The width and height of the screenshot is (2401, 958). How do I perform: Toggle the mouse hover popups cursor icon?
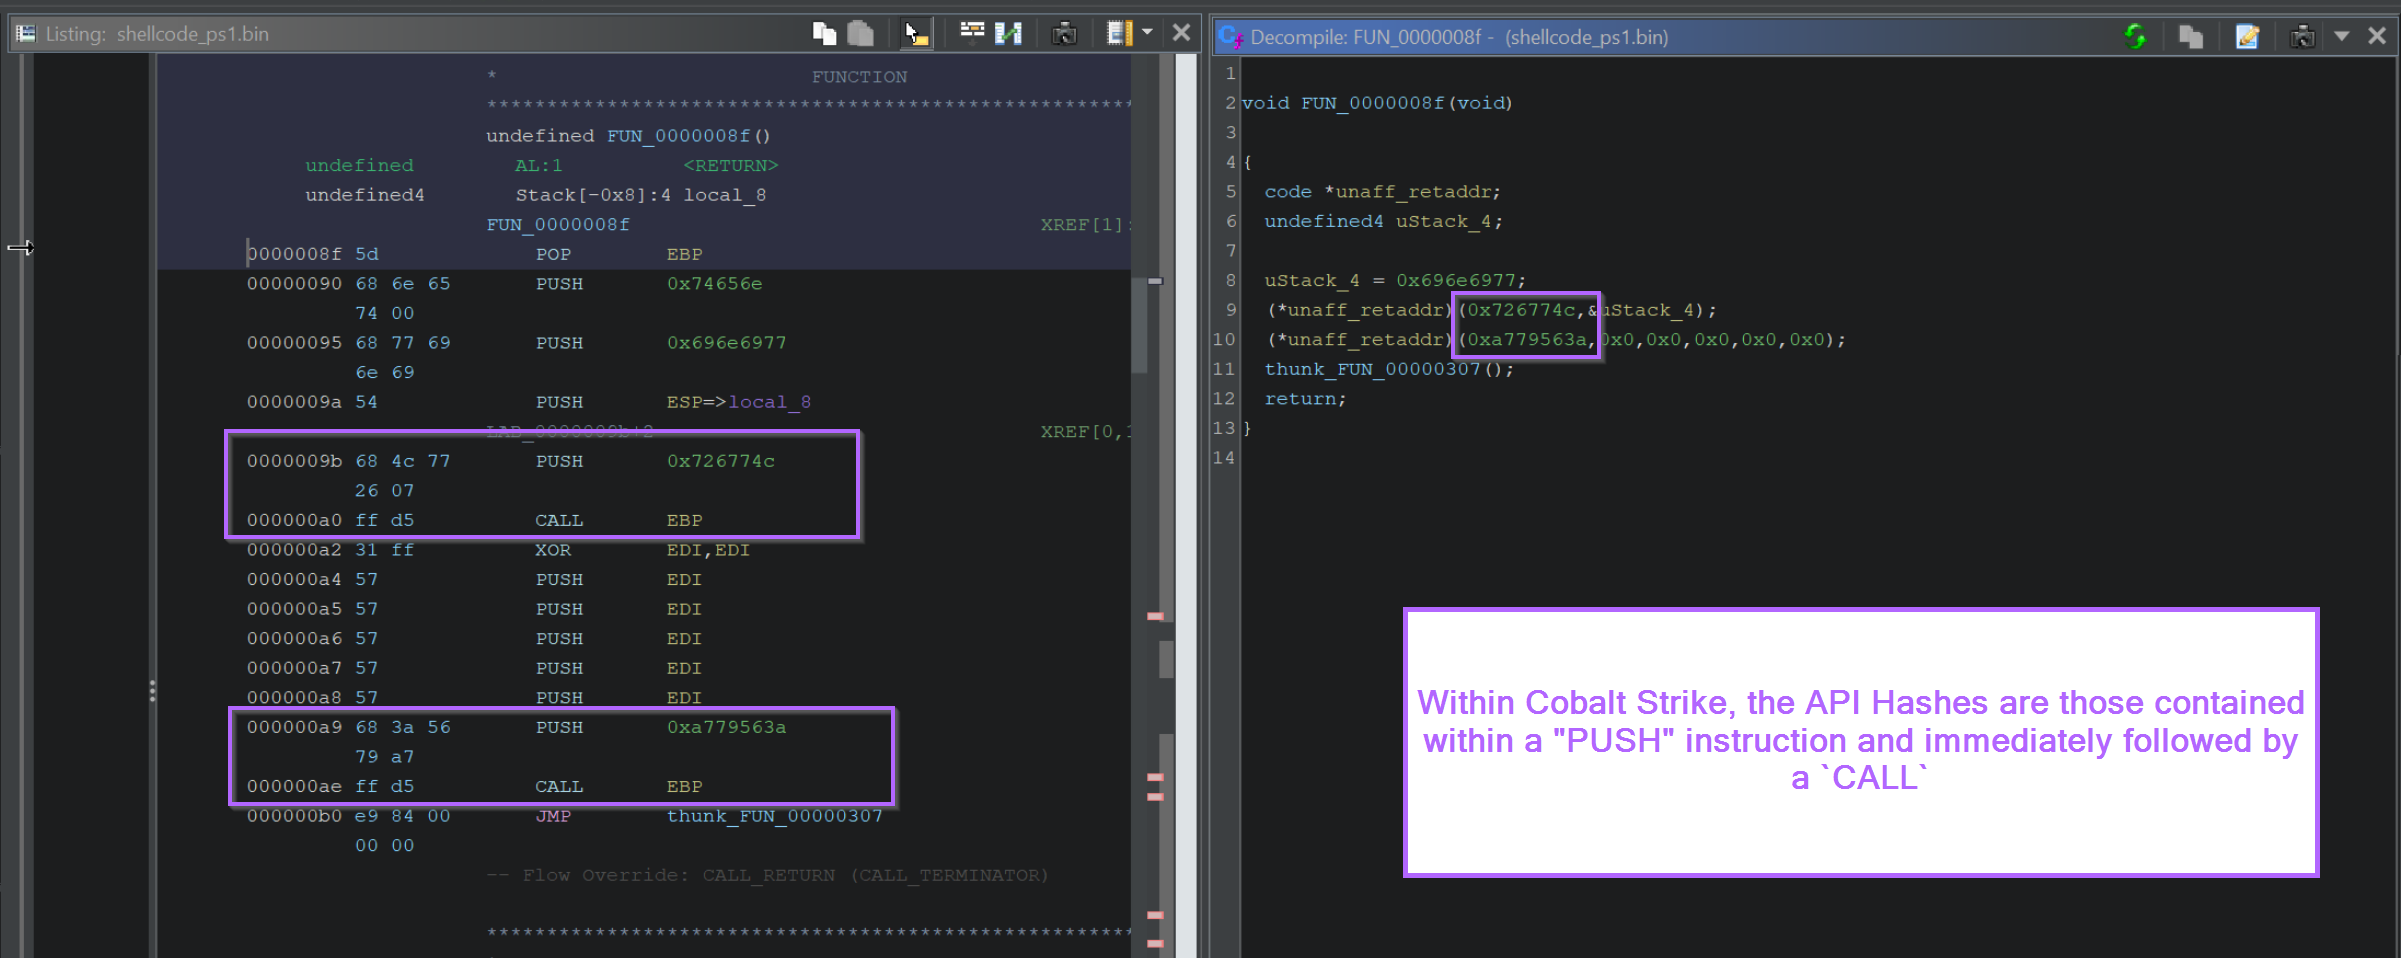click(915, 33)
